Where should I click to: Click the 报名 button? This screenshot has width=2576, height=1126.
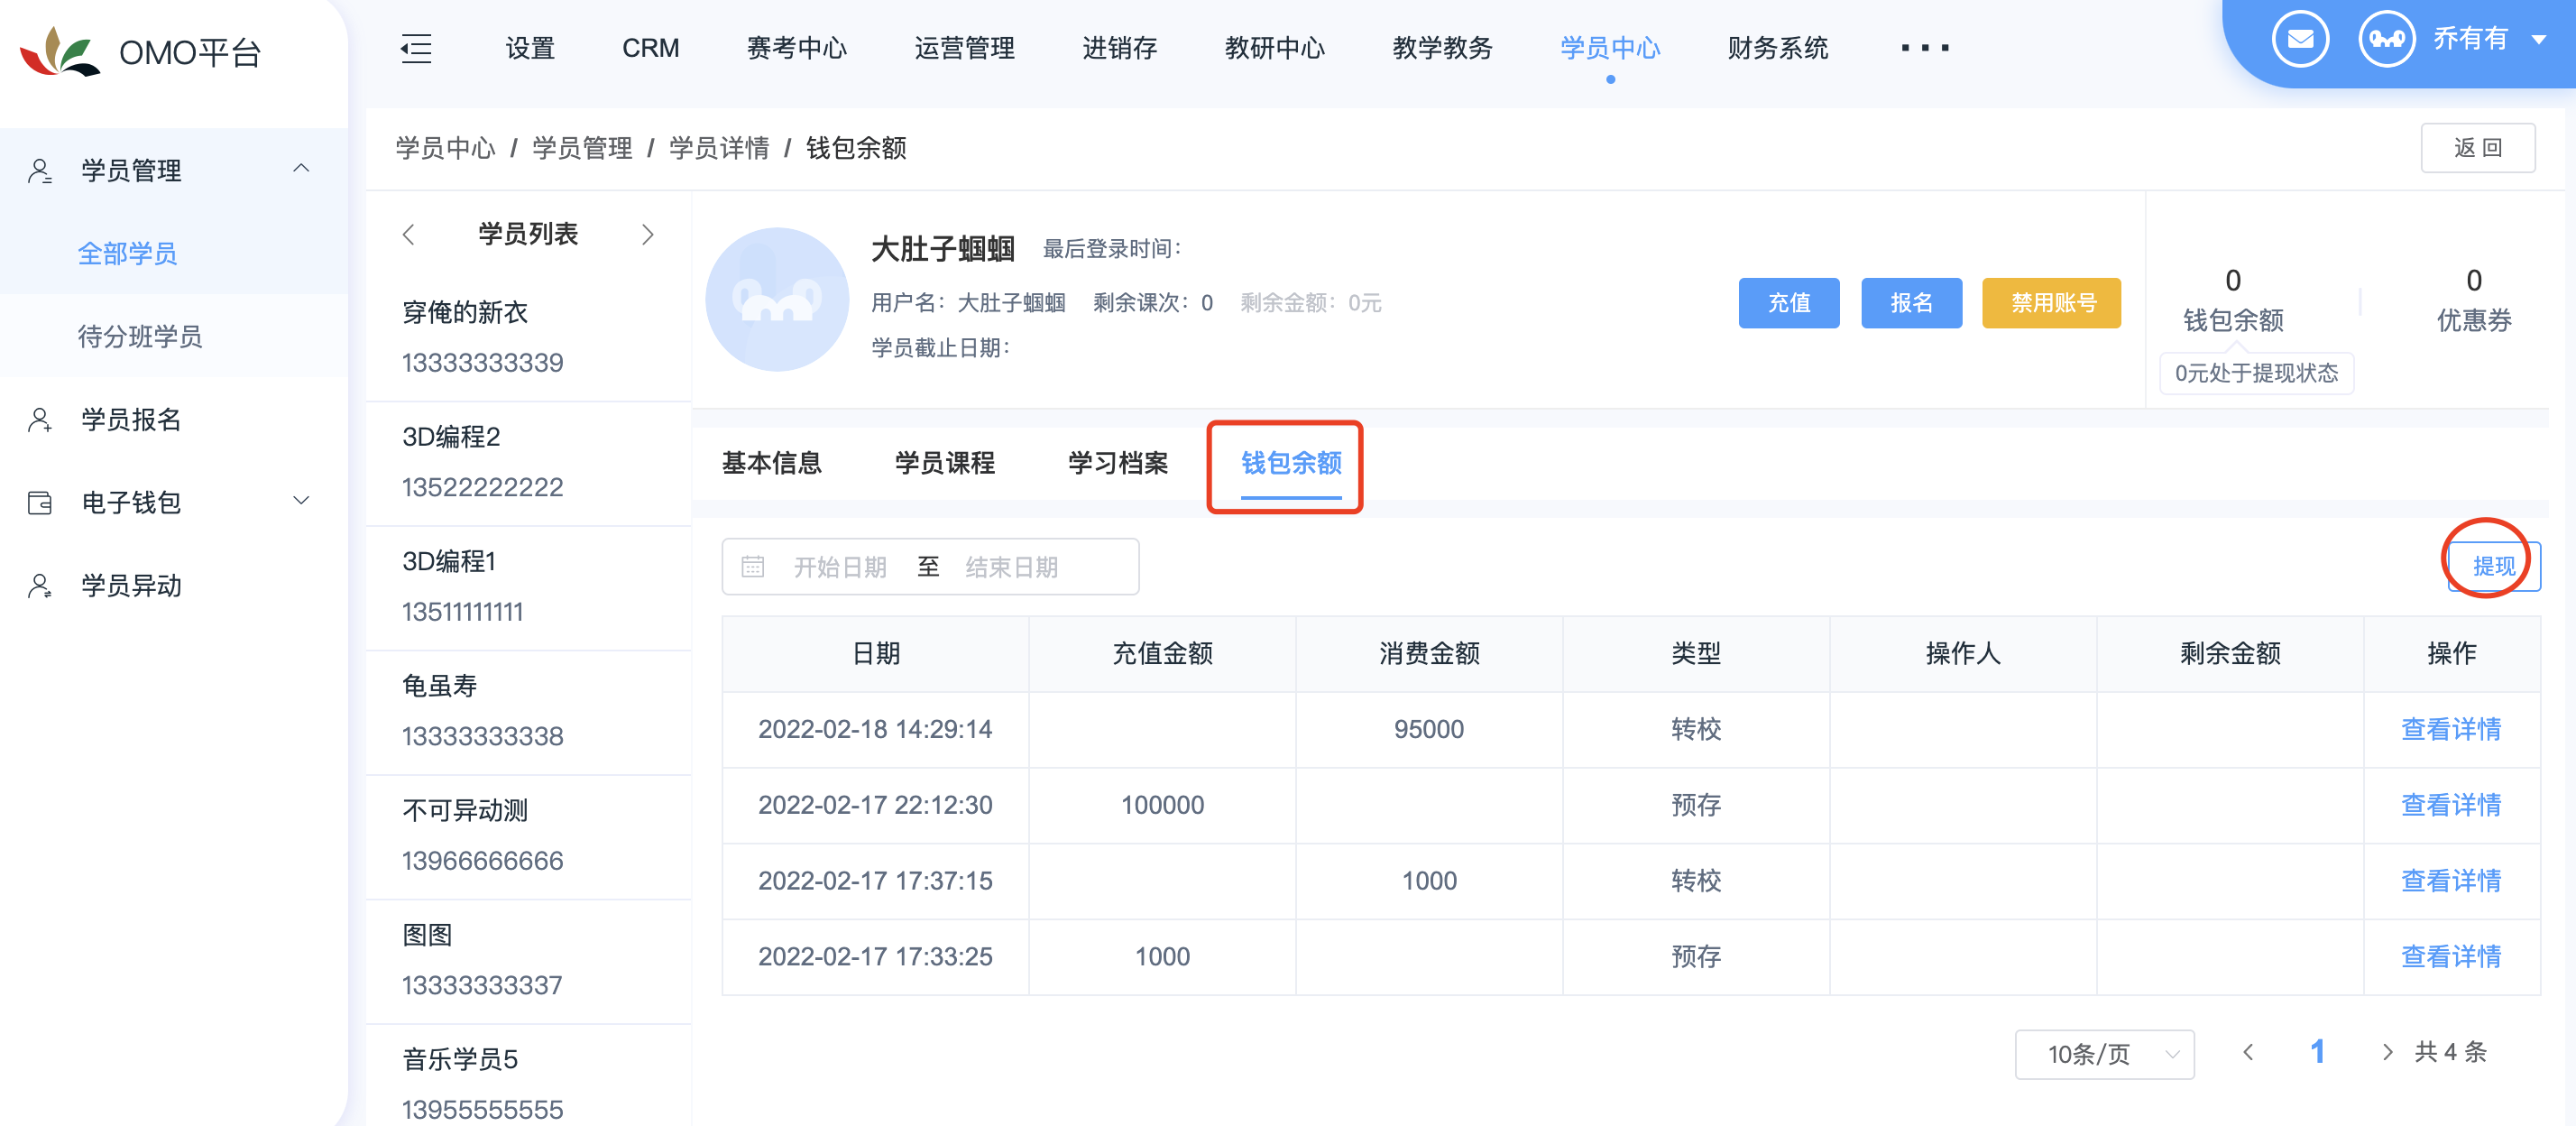(1911, 303)
